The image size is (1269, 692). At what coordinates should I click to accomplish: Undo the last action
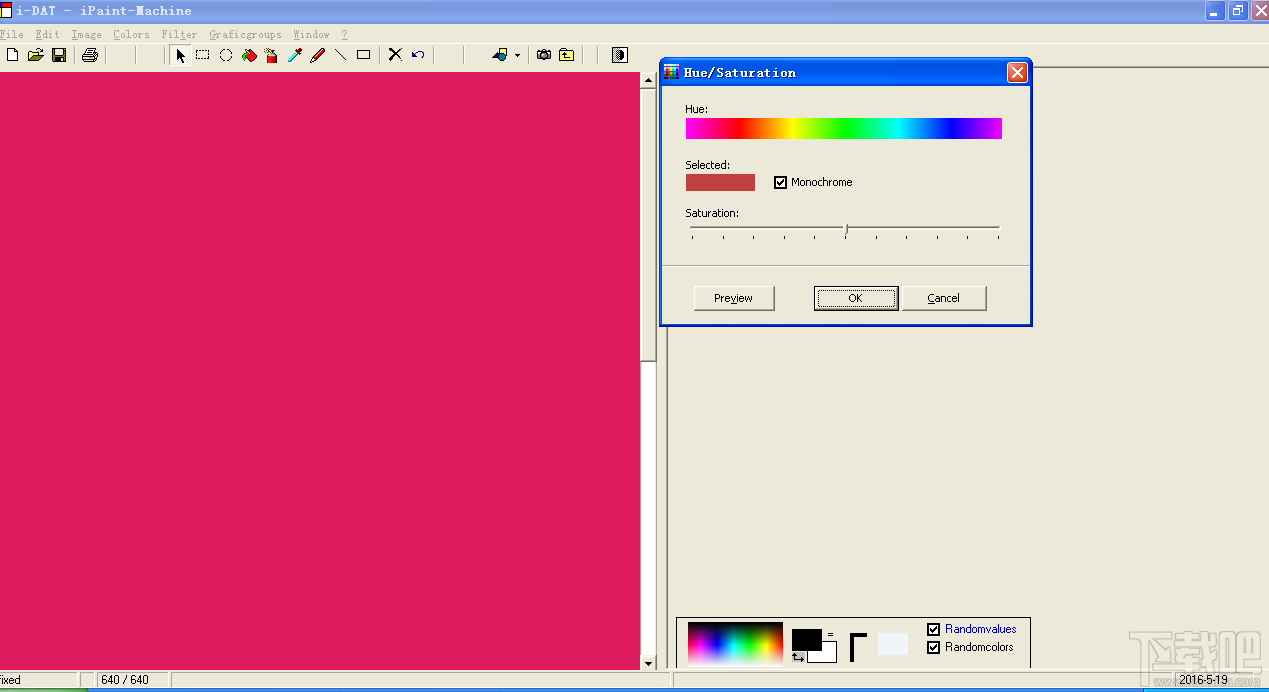tap(416, 55)
